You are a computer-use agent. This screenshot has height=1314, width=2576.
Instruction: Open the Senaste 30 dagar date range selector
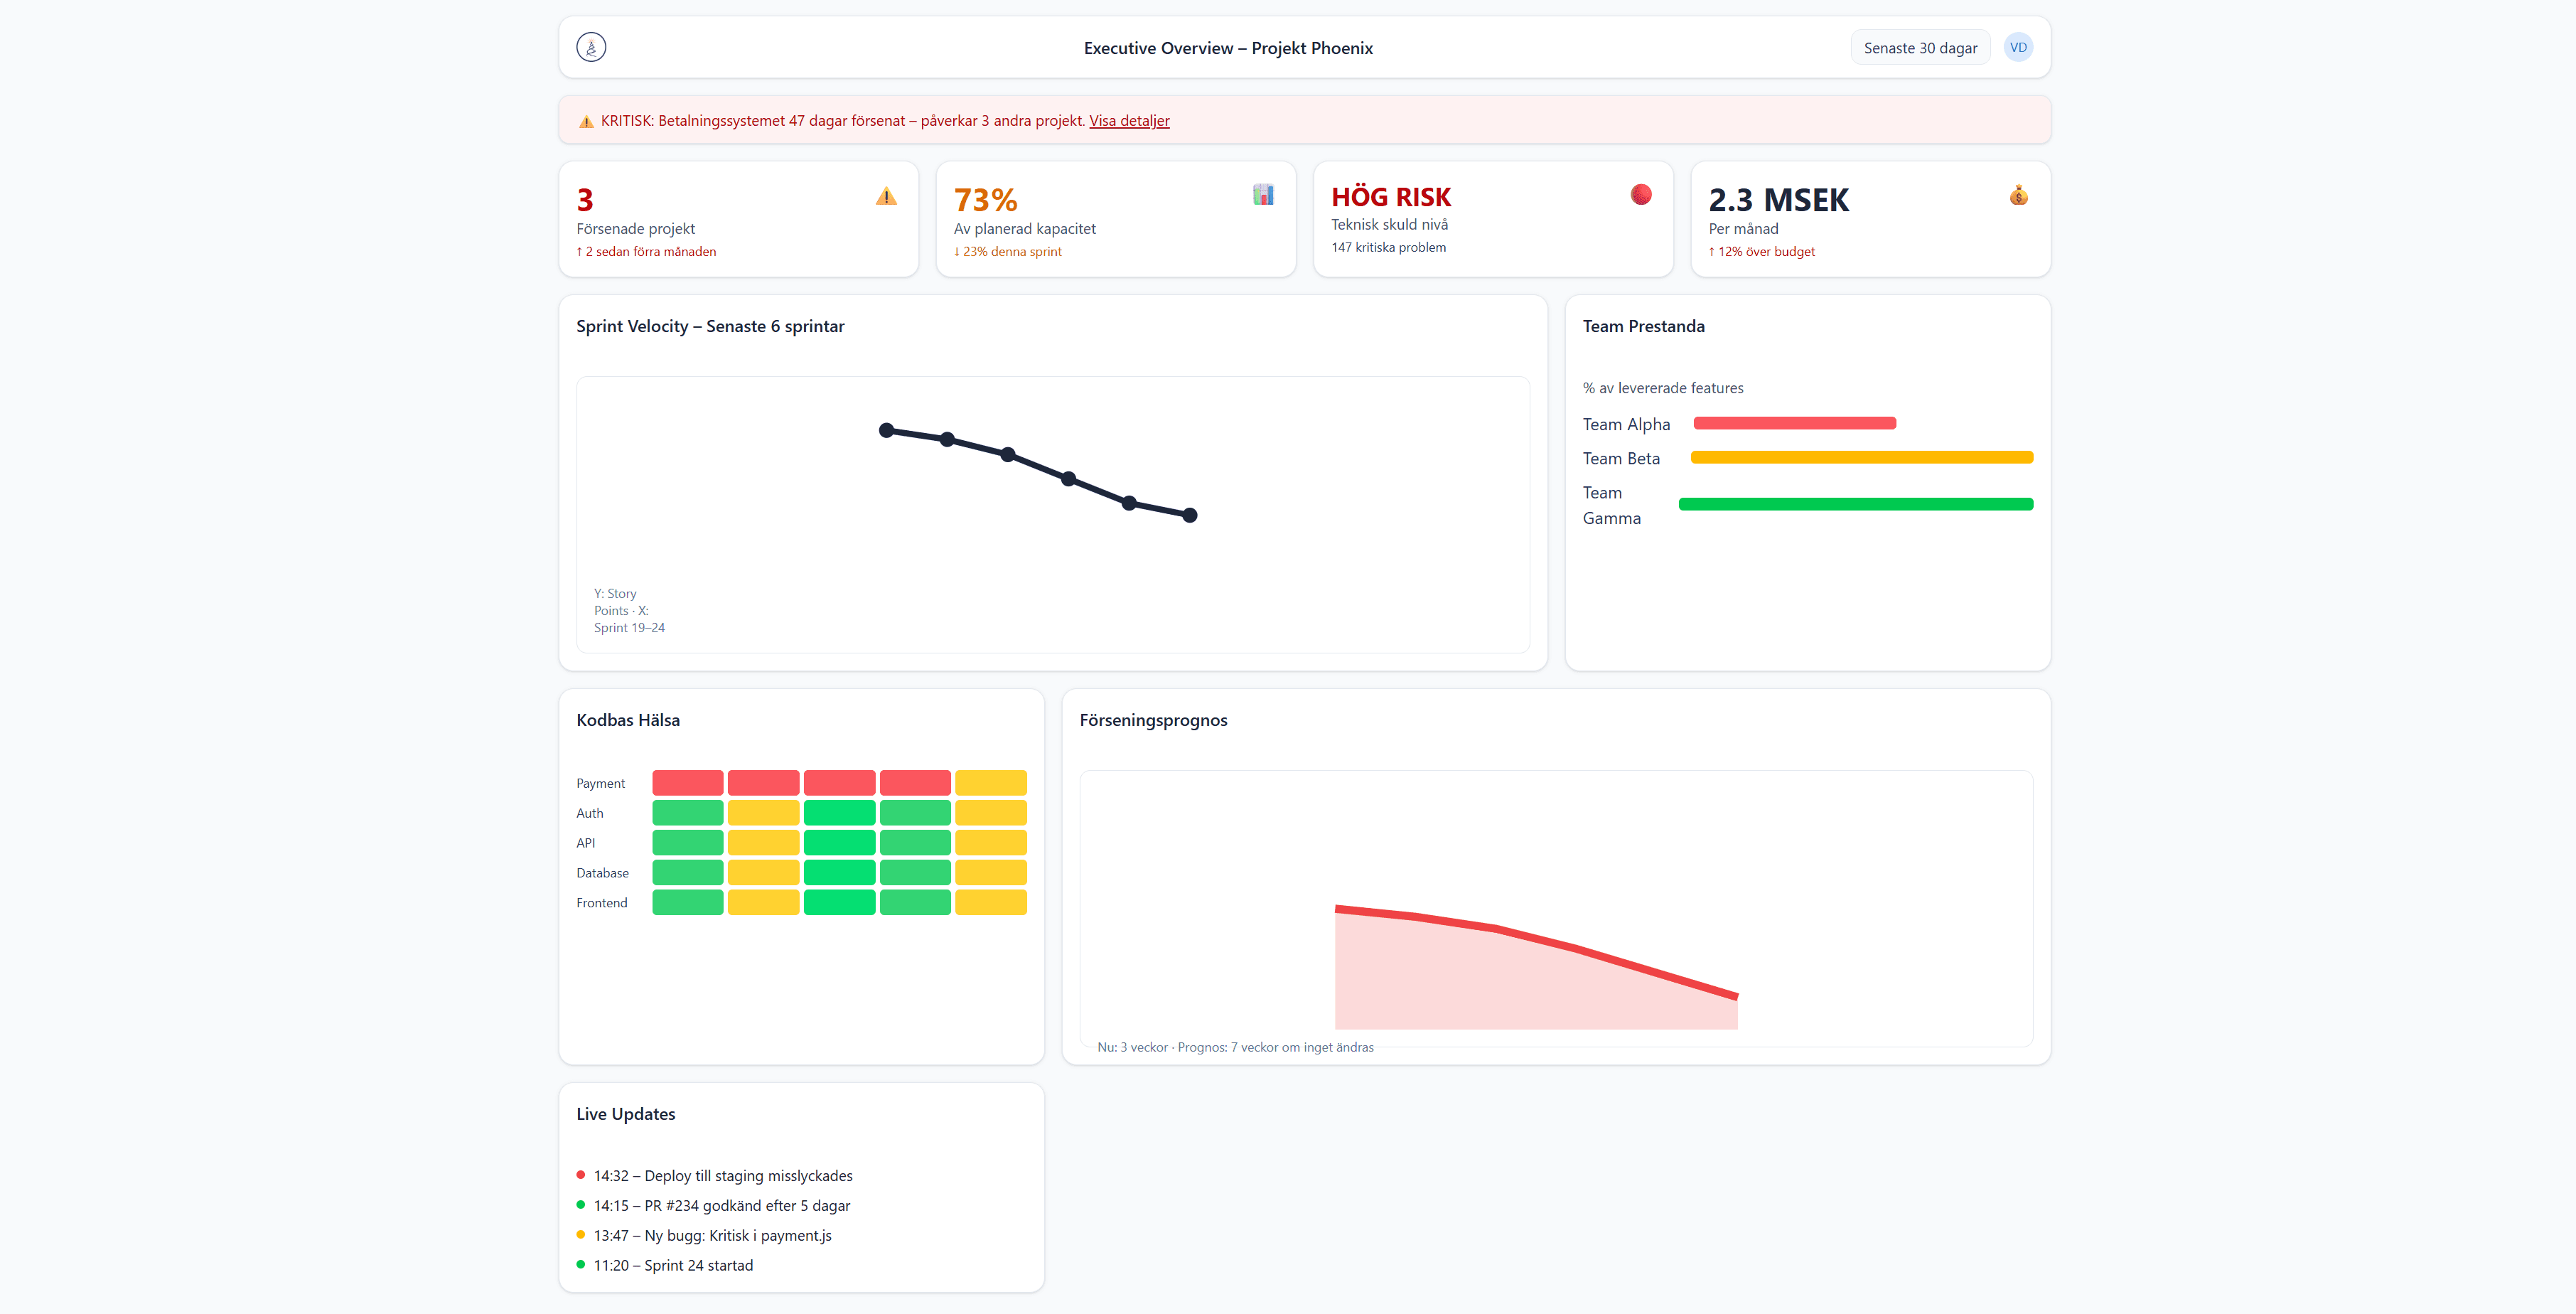coord(1919,47)
